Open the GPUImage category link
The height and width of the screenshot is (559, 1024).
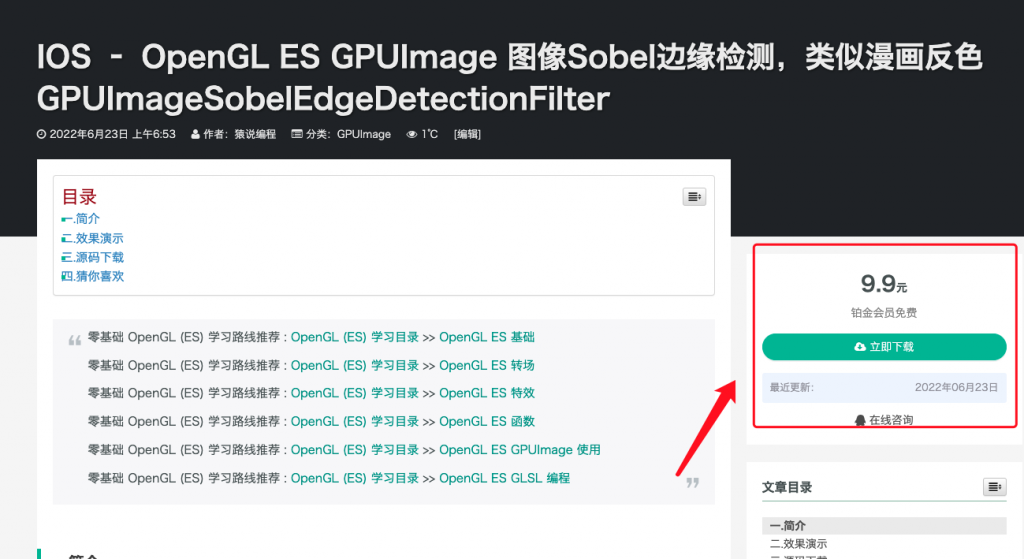[364, 134]
